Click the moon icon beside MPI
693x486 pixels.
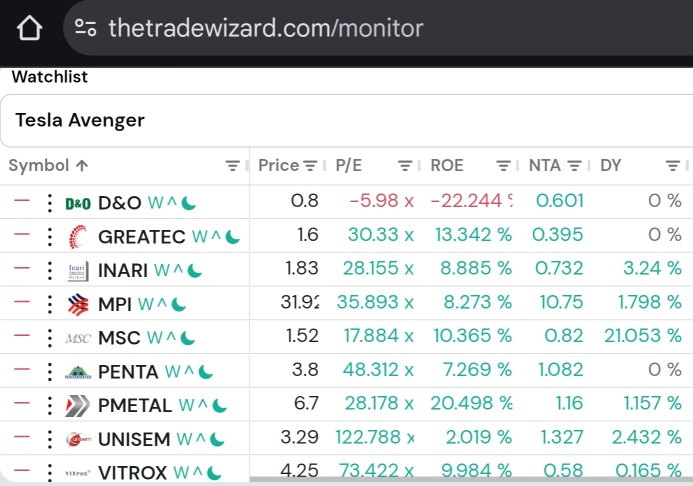(179, 304)
